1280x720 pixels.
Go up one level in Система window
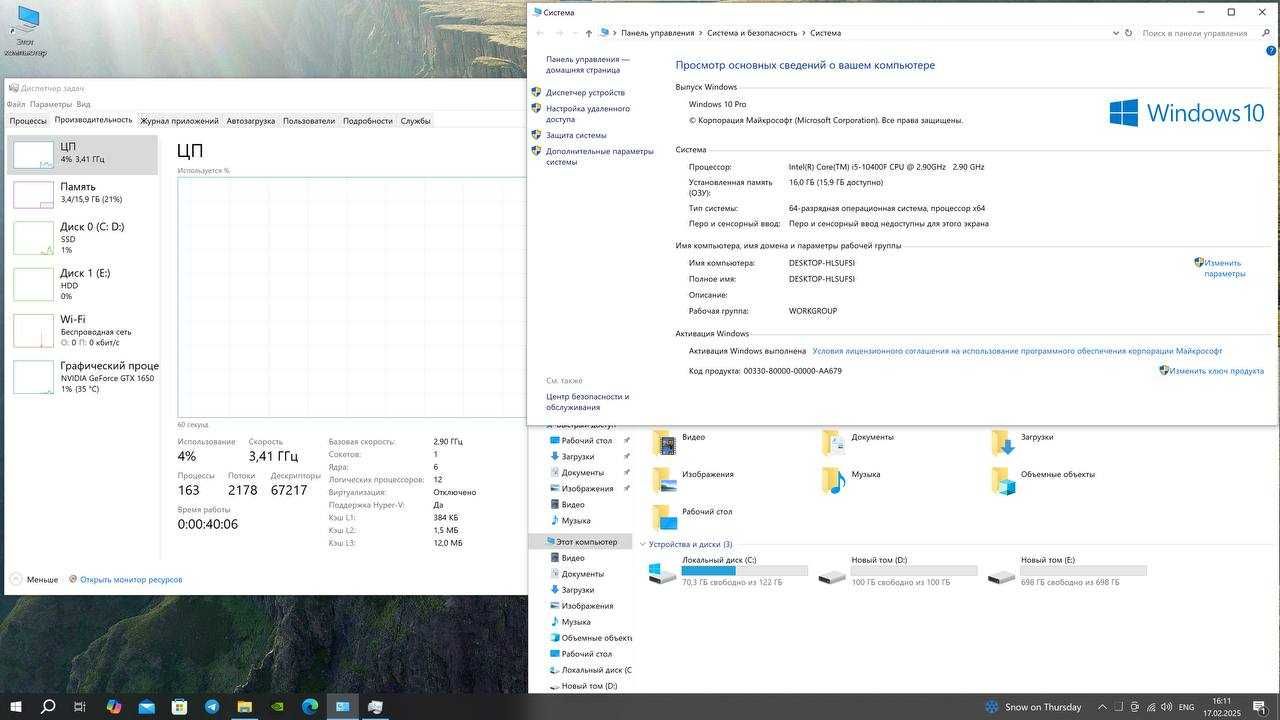pyautogui.click(x=588, y=33)
